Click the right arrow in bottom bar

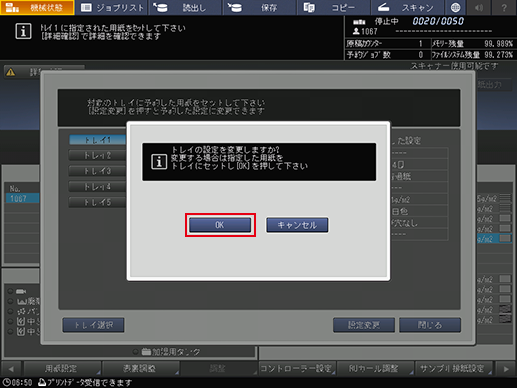tap(506, 369)
